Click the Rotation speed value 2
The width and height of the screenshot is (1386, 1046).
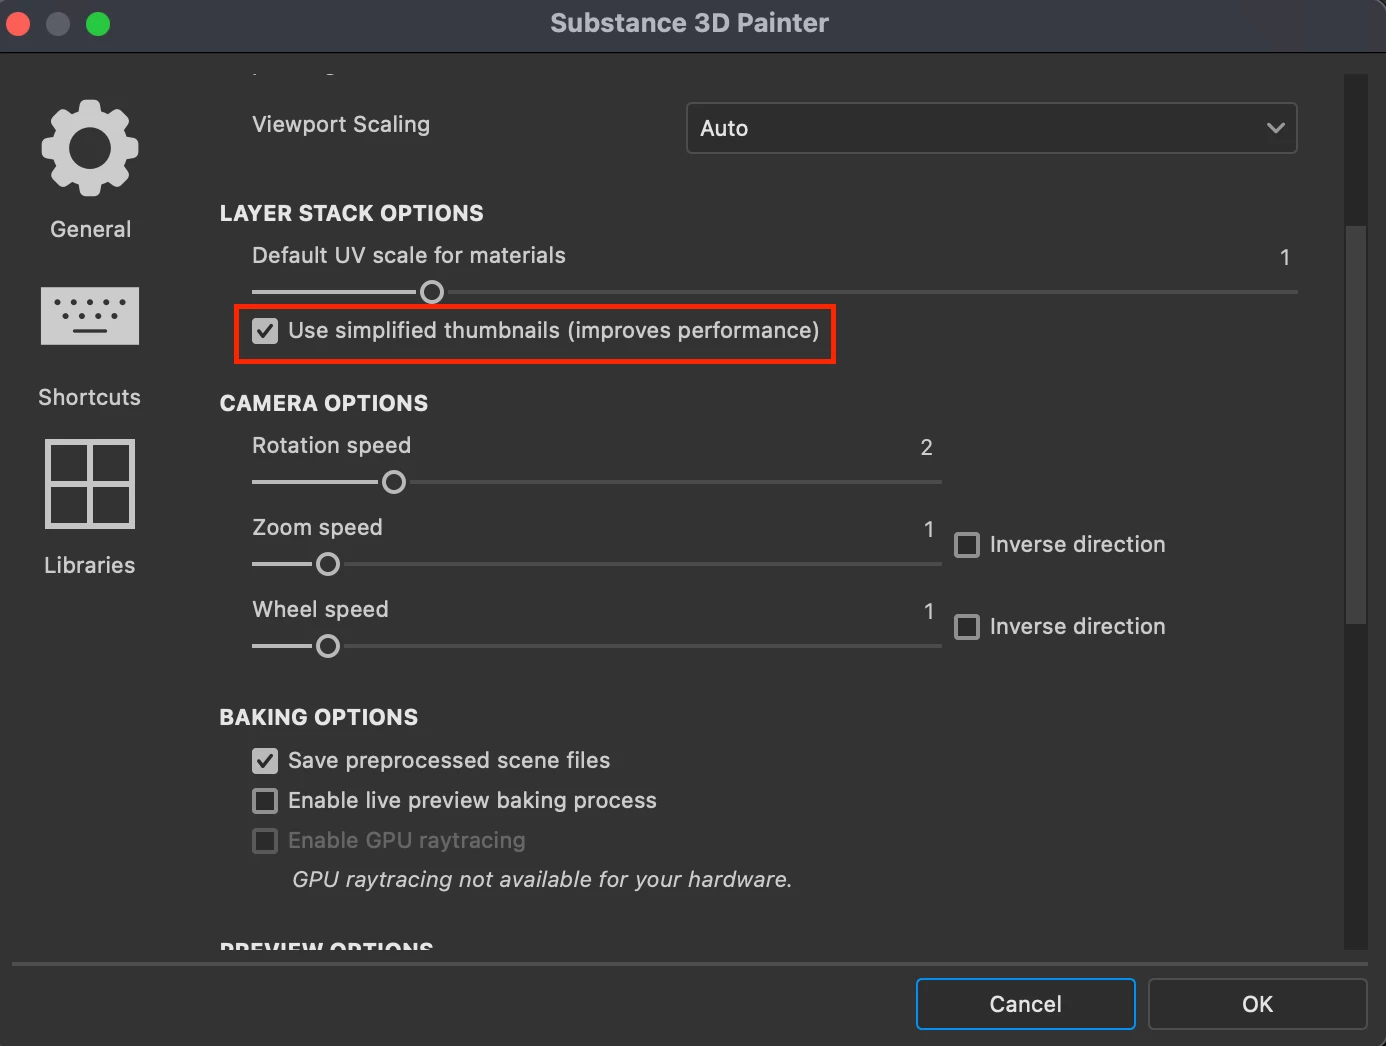tap(927, 447)
